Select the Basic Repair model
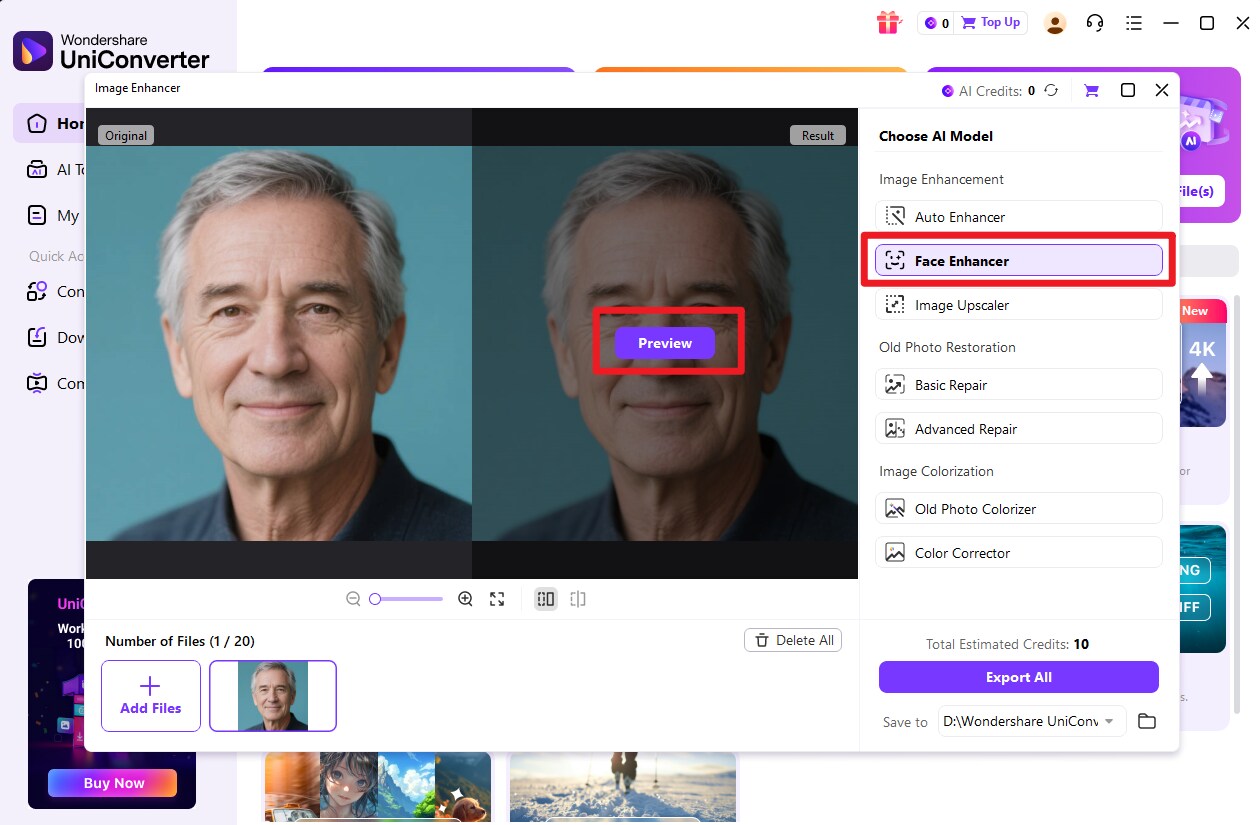The height and width of the screenshot is (825, 1260). [1019, 385]
